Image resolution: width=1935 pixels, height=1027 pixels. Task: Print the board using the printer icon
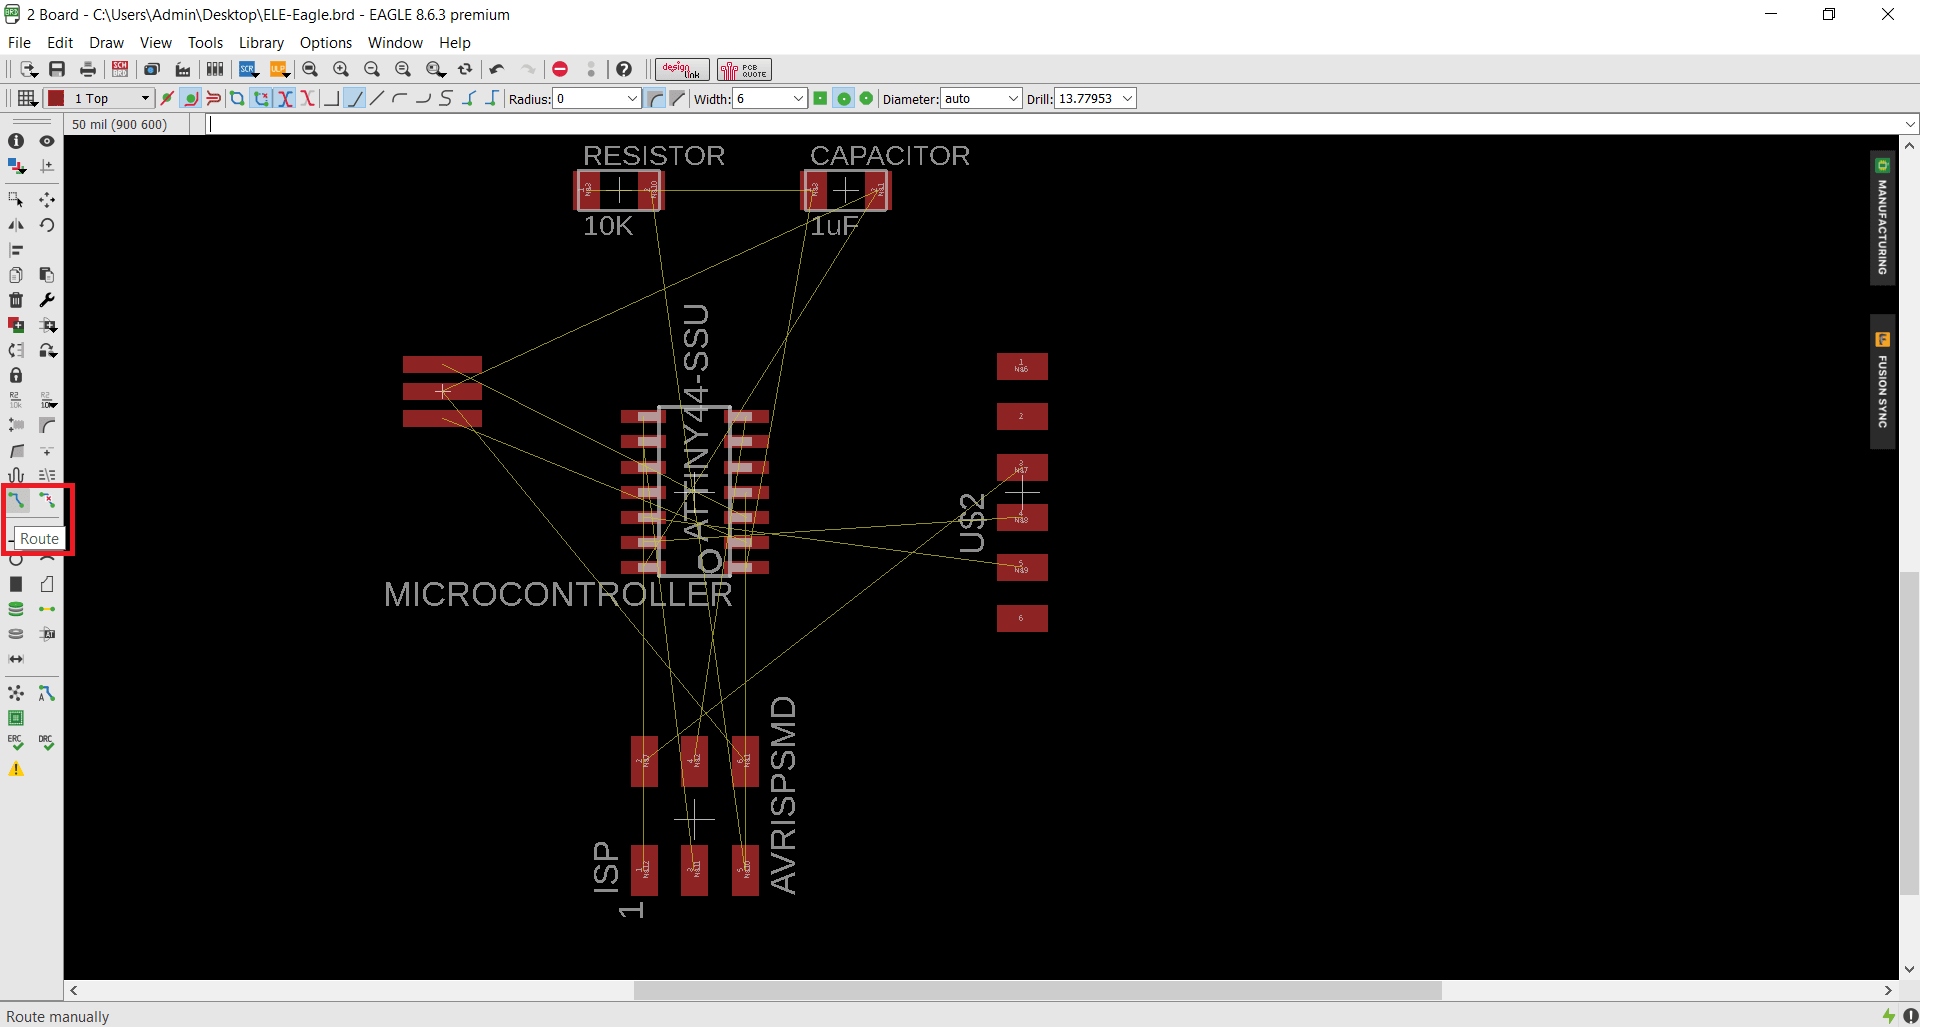88,69
